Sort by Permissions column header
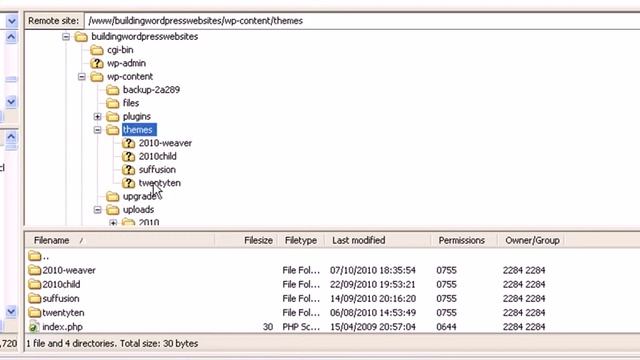 click(464, 240)
